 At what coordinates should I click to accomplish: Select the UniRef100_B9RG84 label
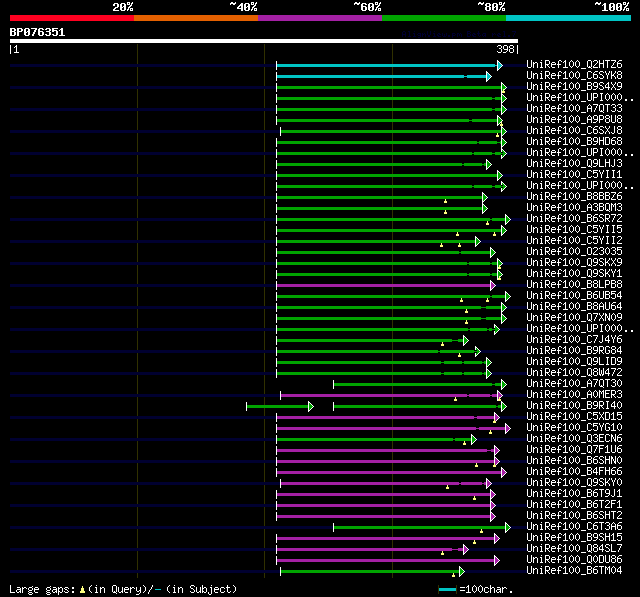574,351
